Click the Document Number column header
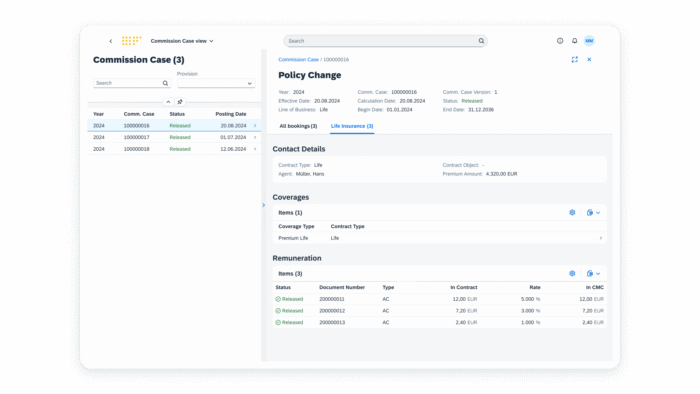This screenshot has width=700, height=394. (342, 288)
